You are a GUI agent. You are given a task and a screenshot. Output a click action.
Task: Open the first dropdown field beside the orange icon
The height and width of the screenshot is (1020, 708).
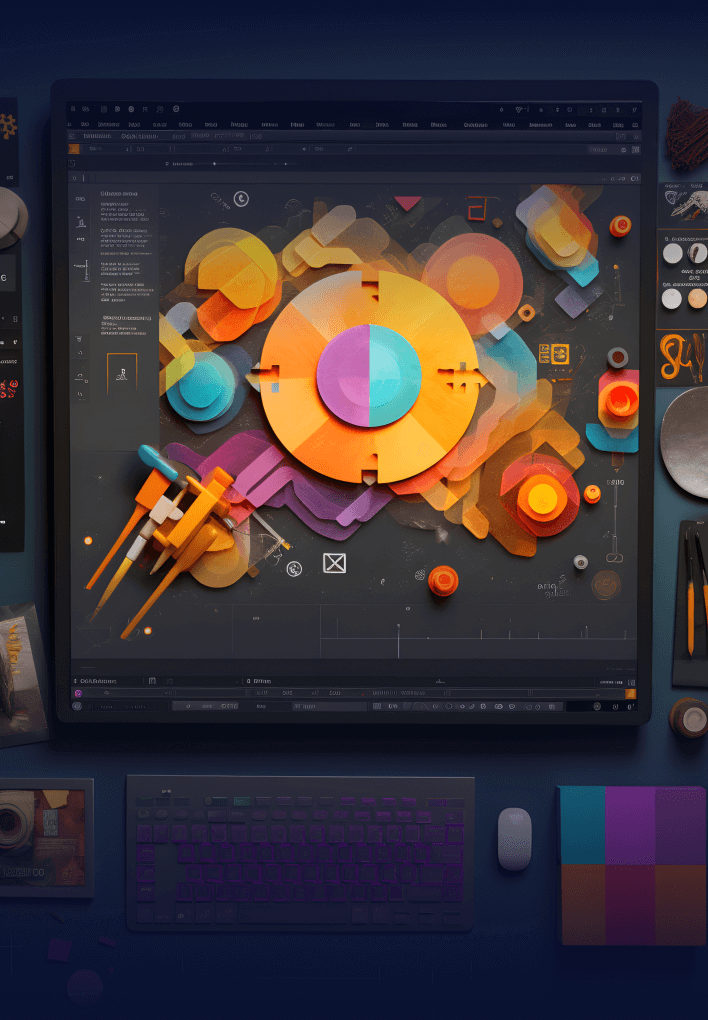tap(101, 149)
